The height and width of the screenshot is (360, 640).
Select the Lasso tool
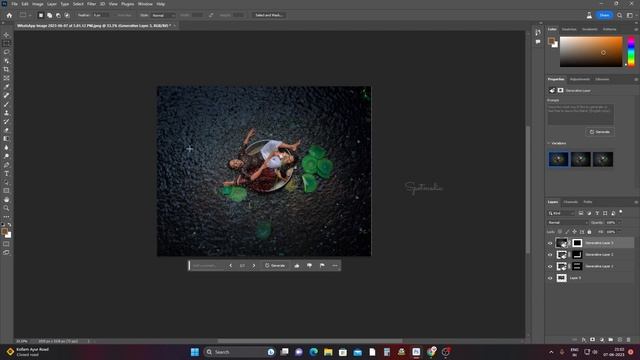(7, 52)
